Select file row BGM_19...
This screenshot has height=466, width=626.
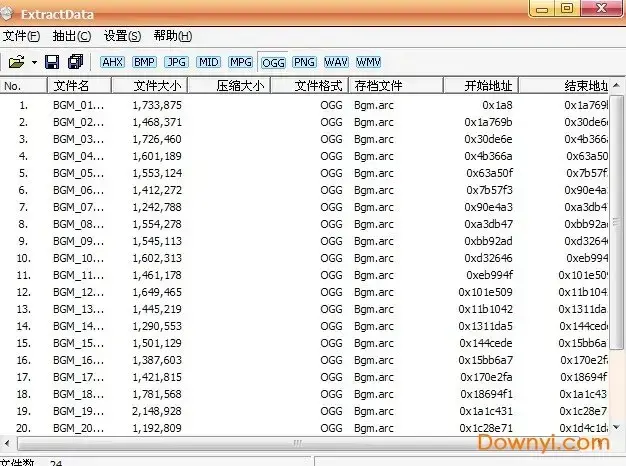(x=304, y=411)
